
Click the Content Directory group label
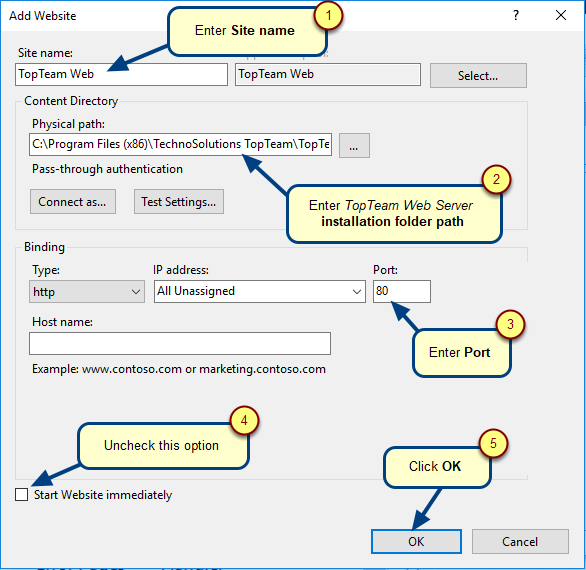[x=71, y=101]
